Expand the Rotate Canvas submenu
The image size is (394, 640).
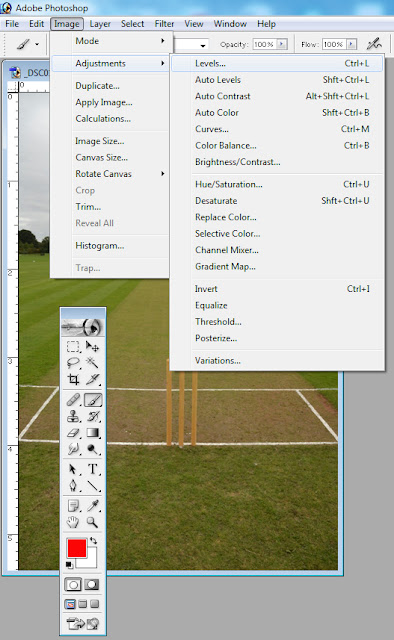coord(110,174)
